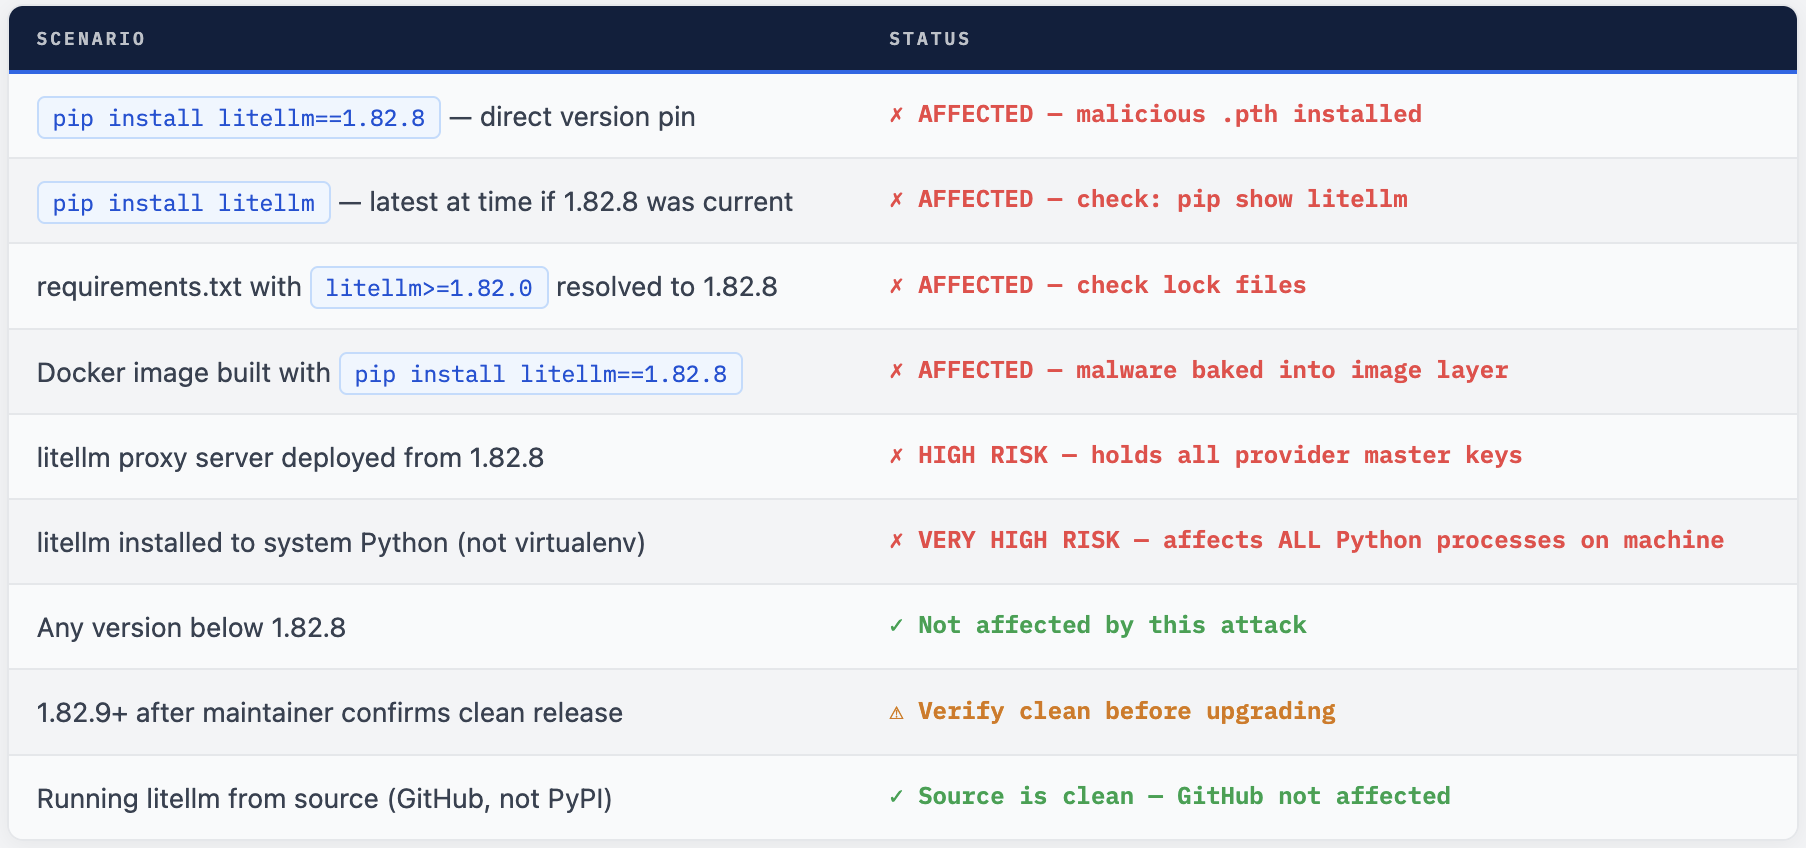The image size is (1806, 848).
Task: Click "litellm proxy server deployed from 1.82.8" text
Action: pyautogui.click(x=290, y=458)
